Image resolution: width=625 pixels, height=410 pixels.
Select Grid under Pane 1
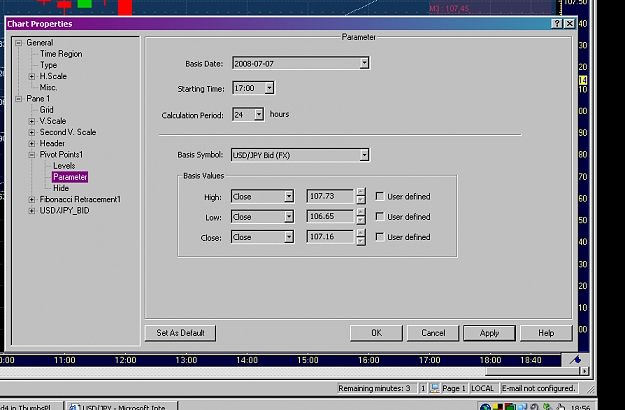coord(46,110)
